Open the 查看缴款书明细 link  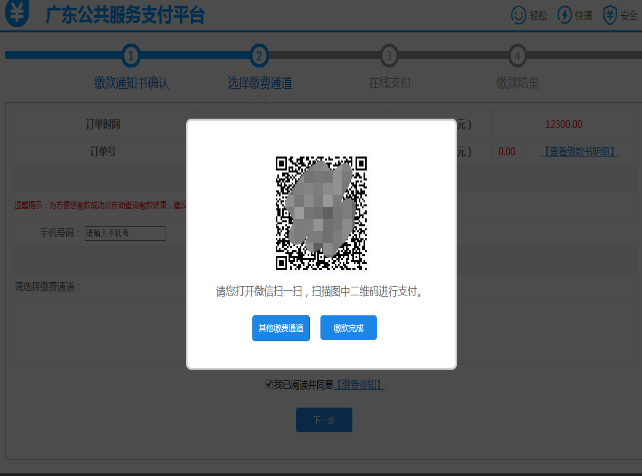[x=579, y=152]
